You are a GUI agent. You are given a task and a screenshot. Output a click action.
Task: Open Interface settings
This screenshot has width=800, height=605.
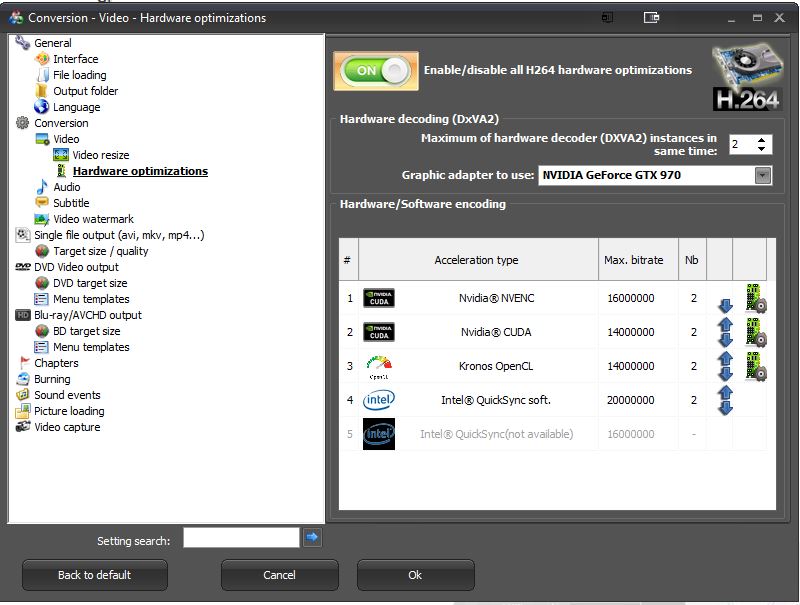(x=76, y=59)
